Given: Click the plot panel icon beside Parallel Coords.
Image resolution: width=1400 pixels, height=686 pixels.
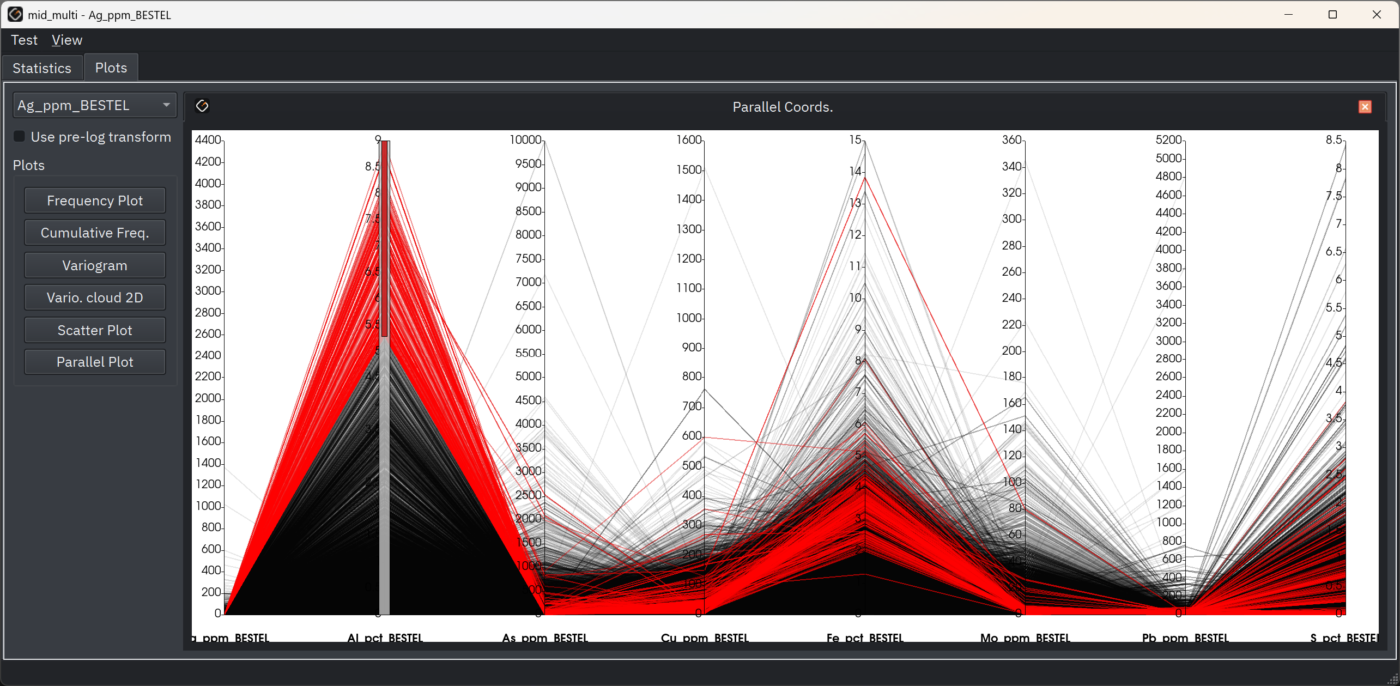Looking at the screenshot, I should 202,106.
